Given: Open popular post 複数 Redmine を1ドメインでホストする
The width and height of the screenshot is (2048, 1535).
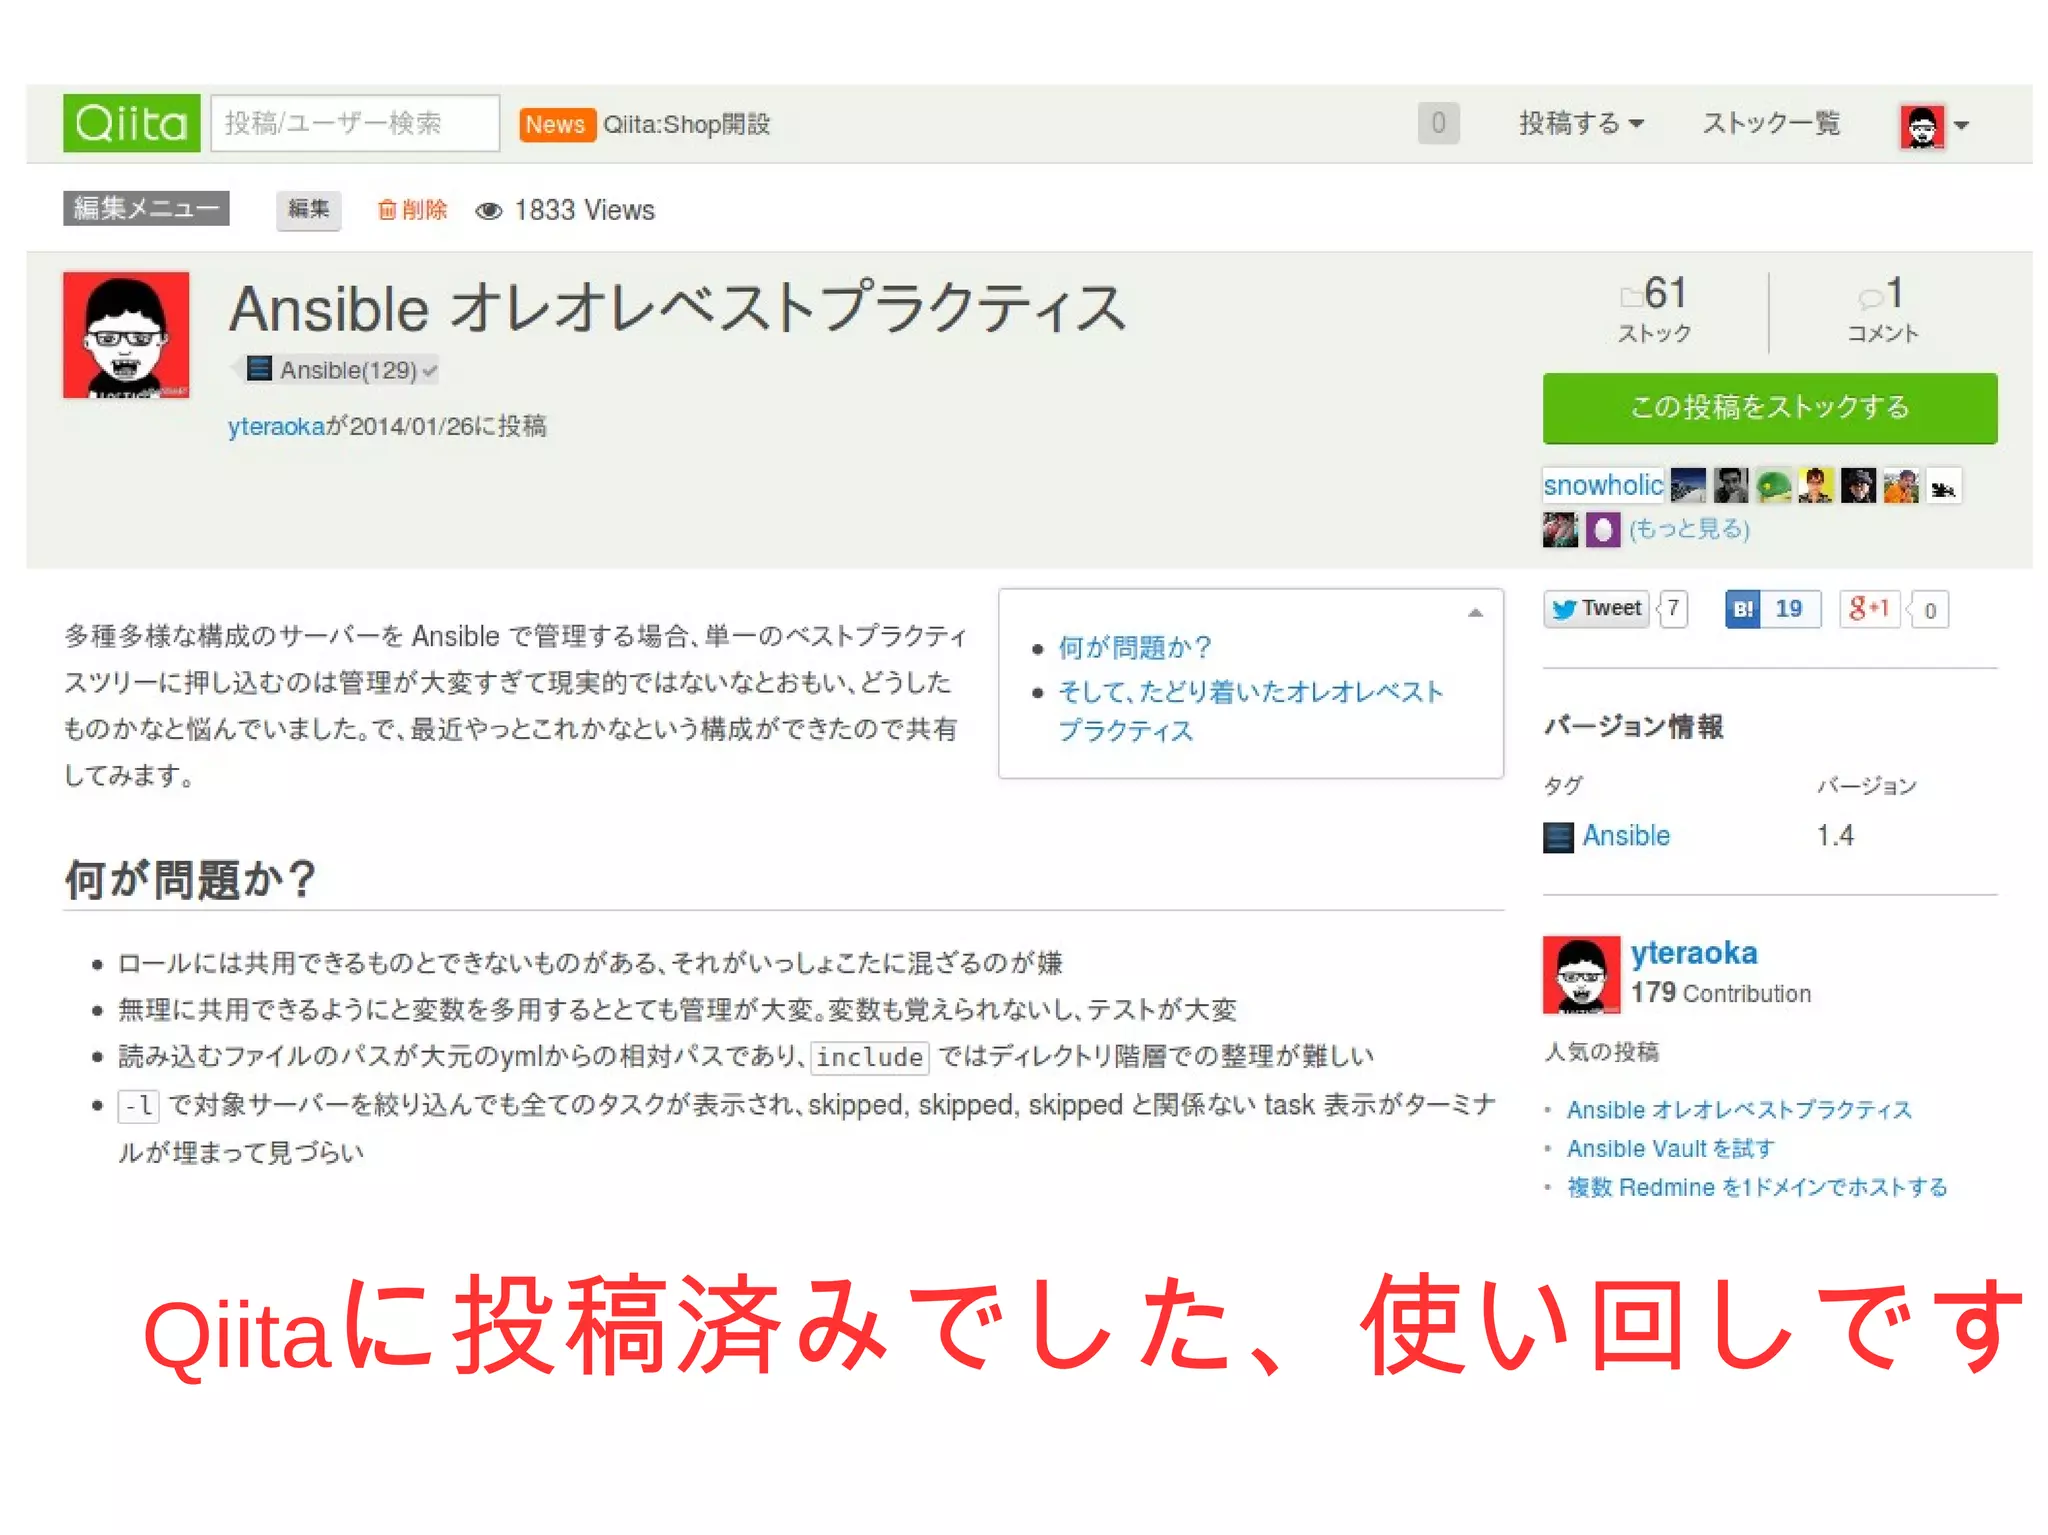Looking at the screenshot, I should tap(1757, 1187).
